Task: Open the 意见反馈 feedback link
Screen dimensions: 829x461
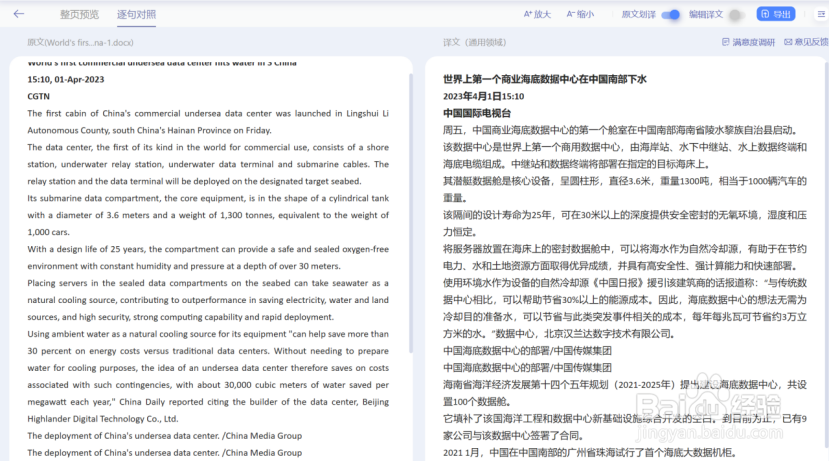Action: 806,42
